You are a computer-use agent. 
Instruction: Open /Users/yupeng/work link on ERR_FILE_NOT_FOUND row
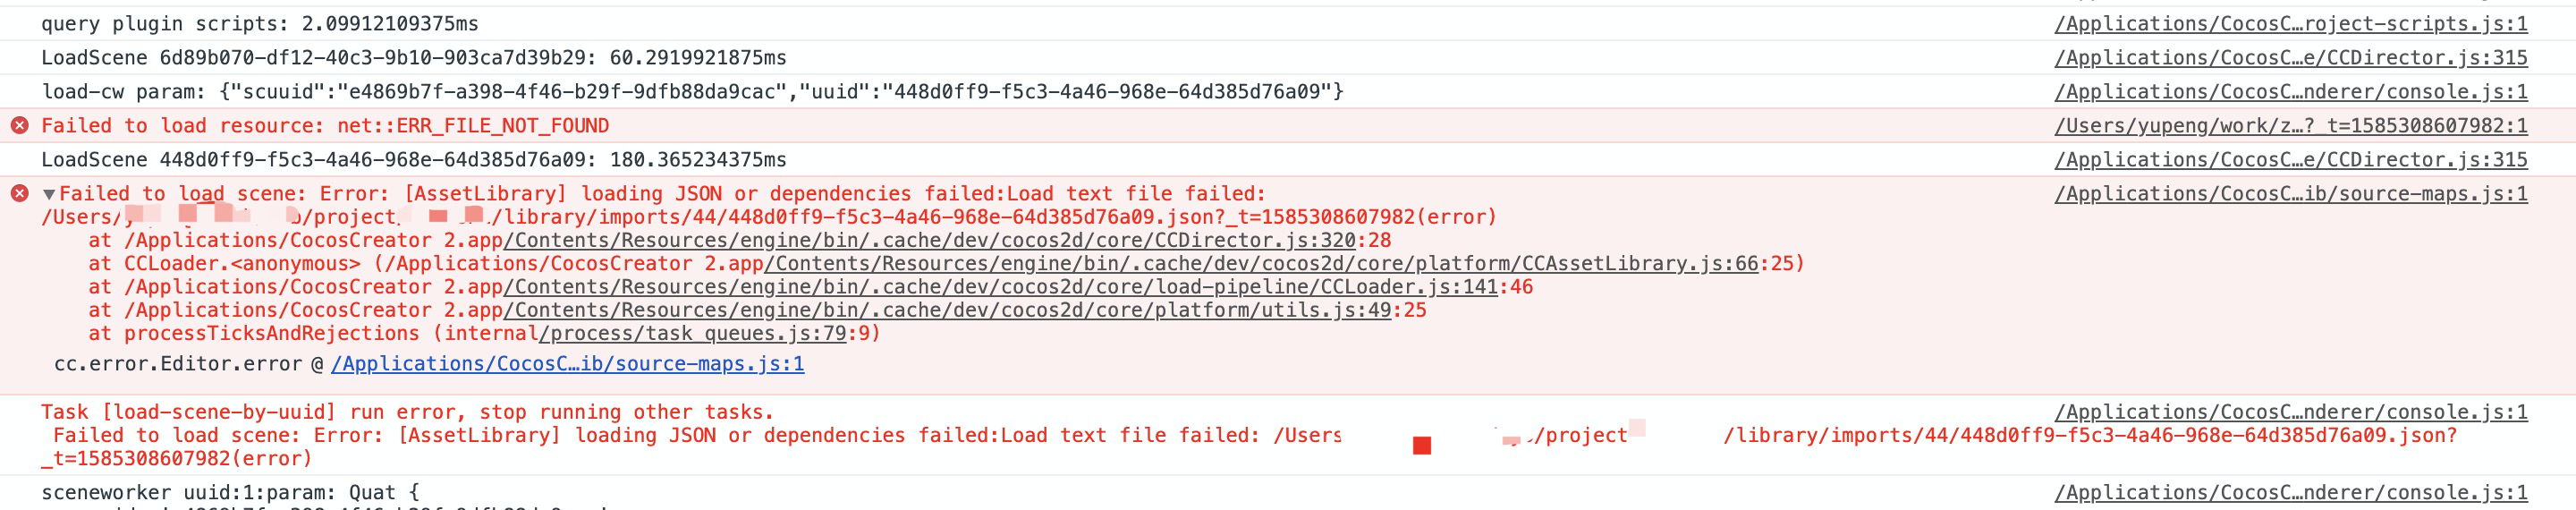[x=2290, y=125]
